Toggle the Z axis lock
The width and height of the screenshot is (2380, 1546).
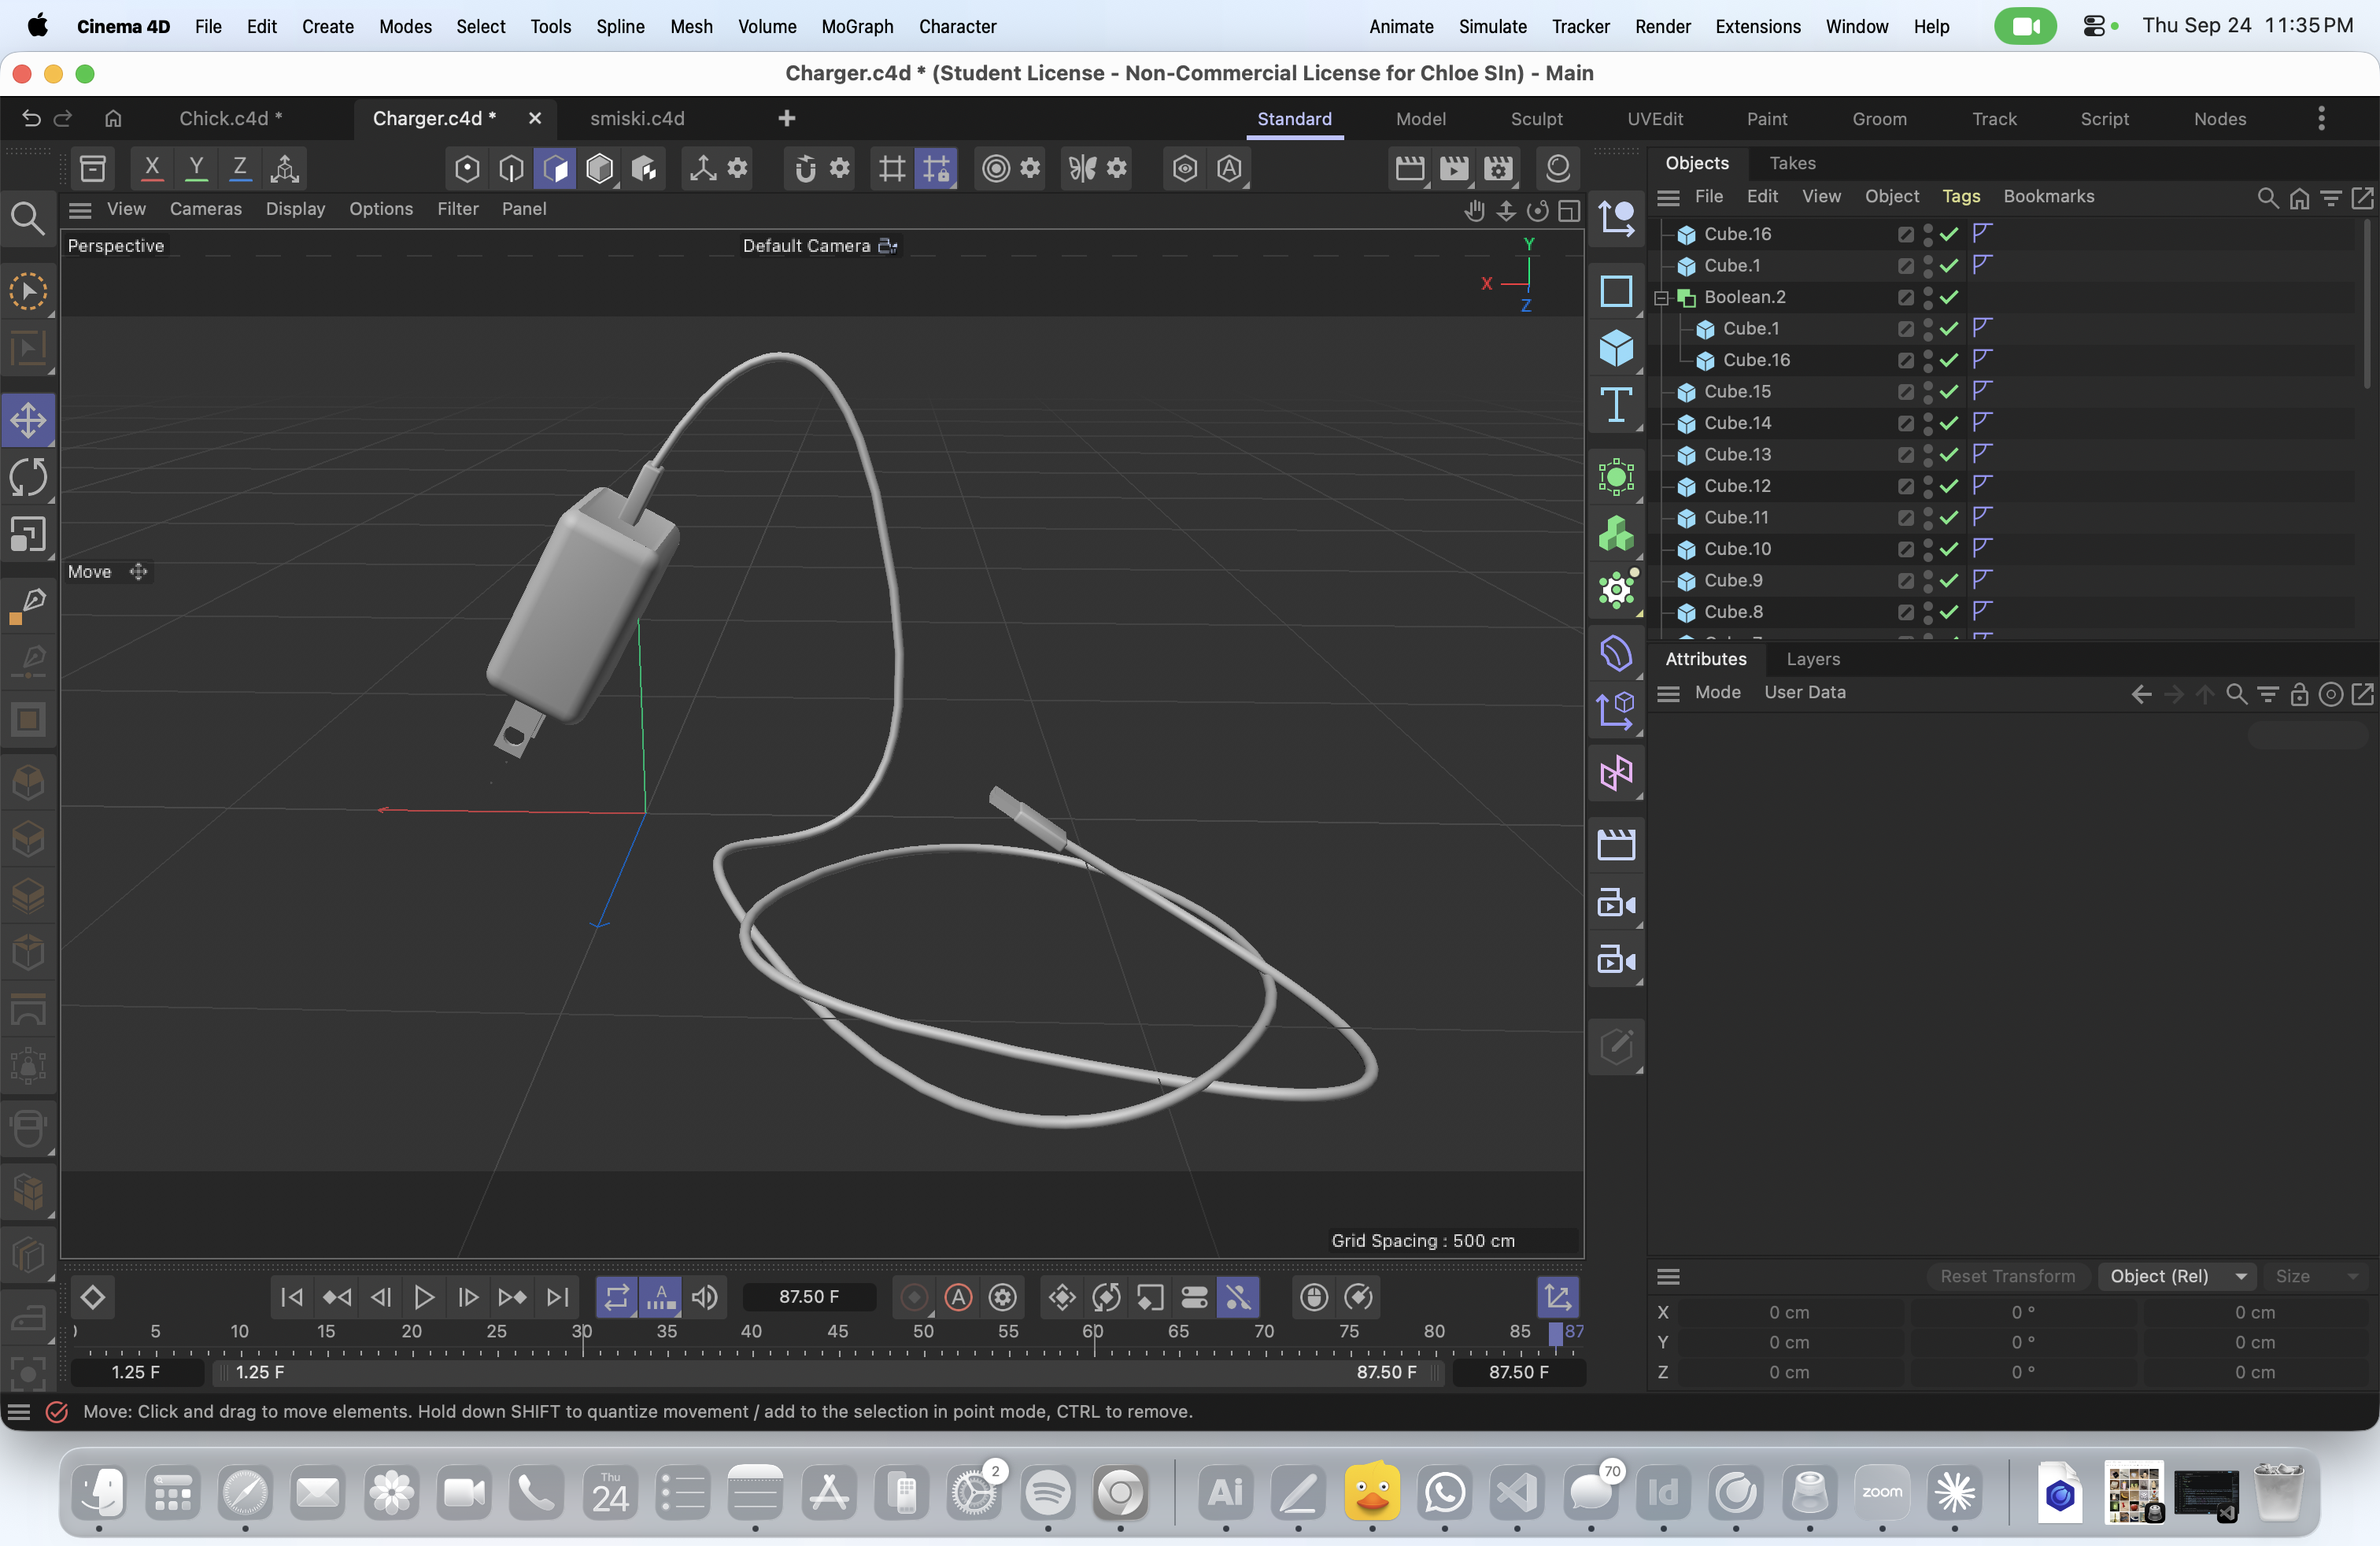pos(240,168)
